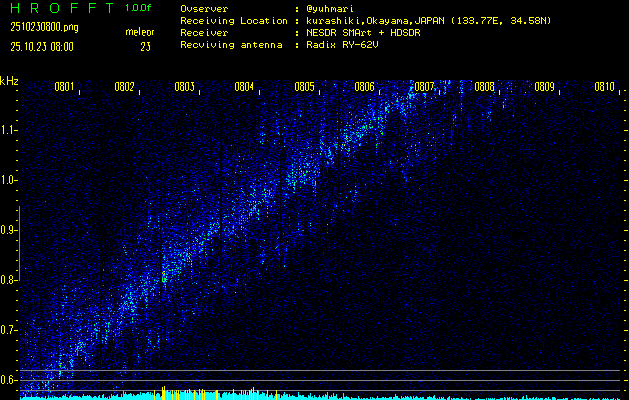Click the kHz axis unit label

pos(9,80)
